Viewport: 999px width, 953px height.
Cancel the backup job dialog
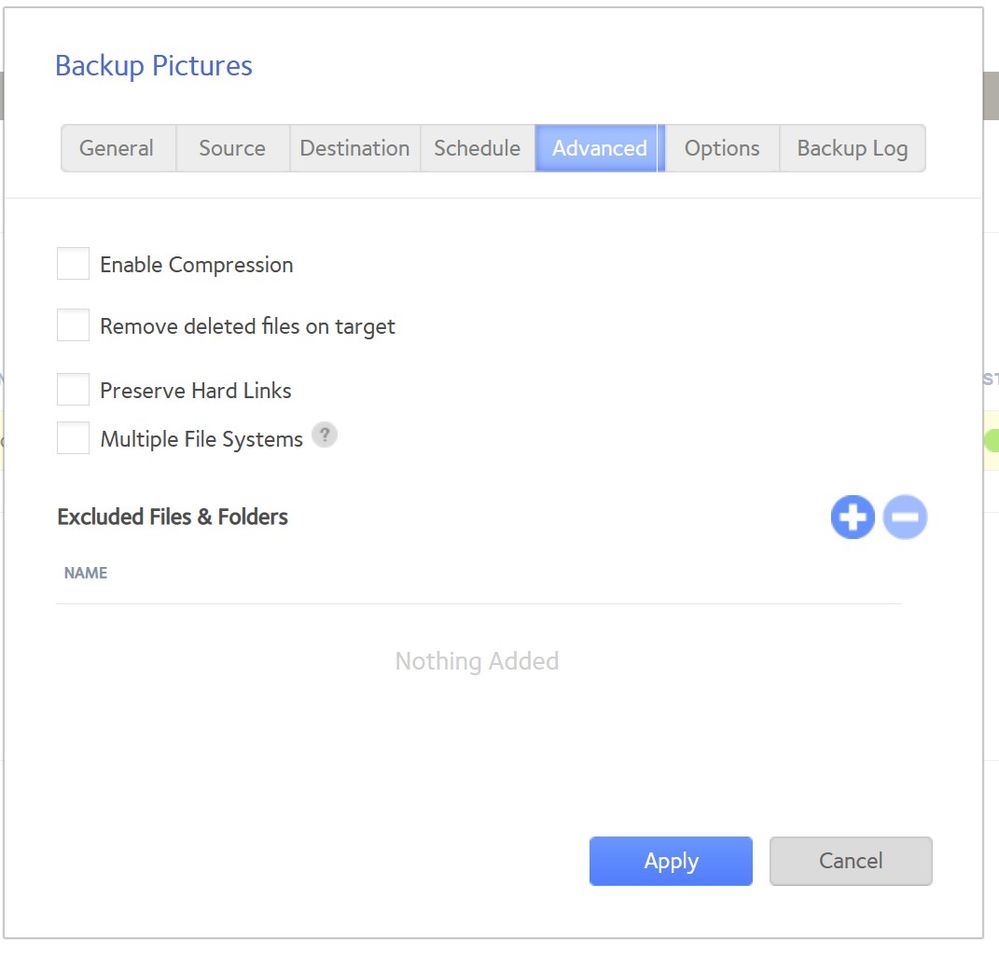[850, 861]
